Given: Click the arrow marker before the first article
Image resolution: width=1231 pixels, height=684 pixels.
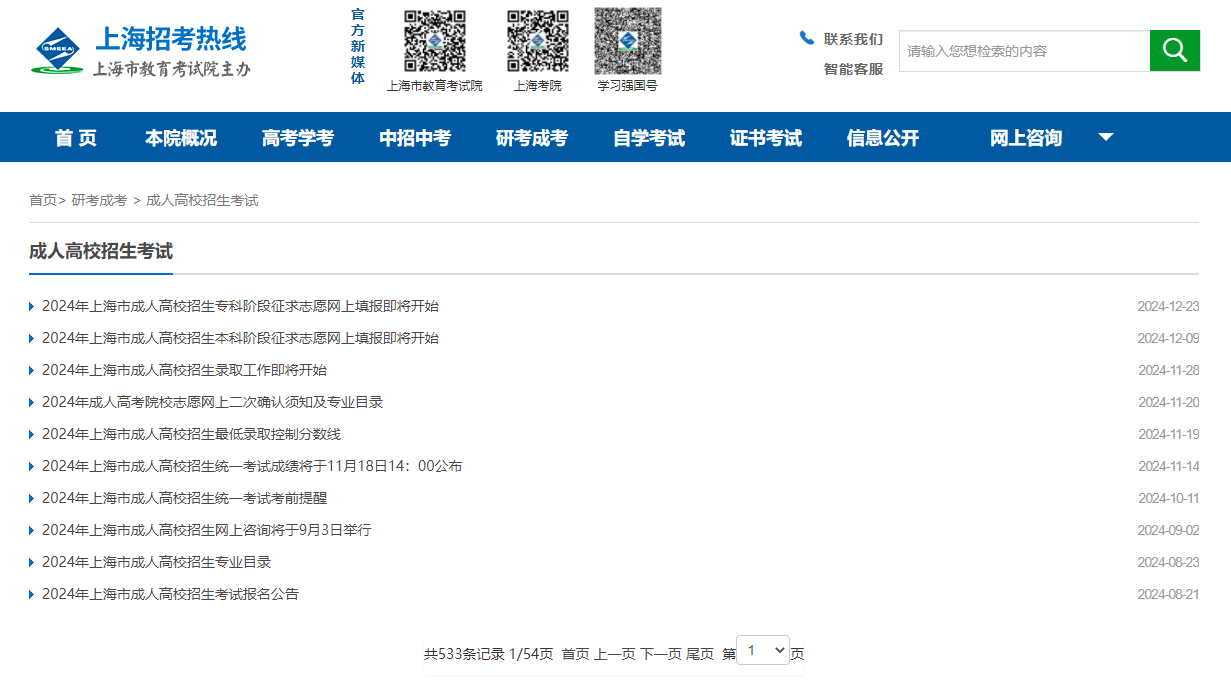Looking at the screenshot, I should click(x=29, y=307).
